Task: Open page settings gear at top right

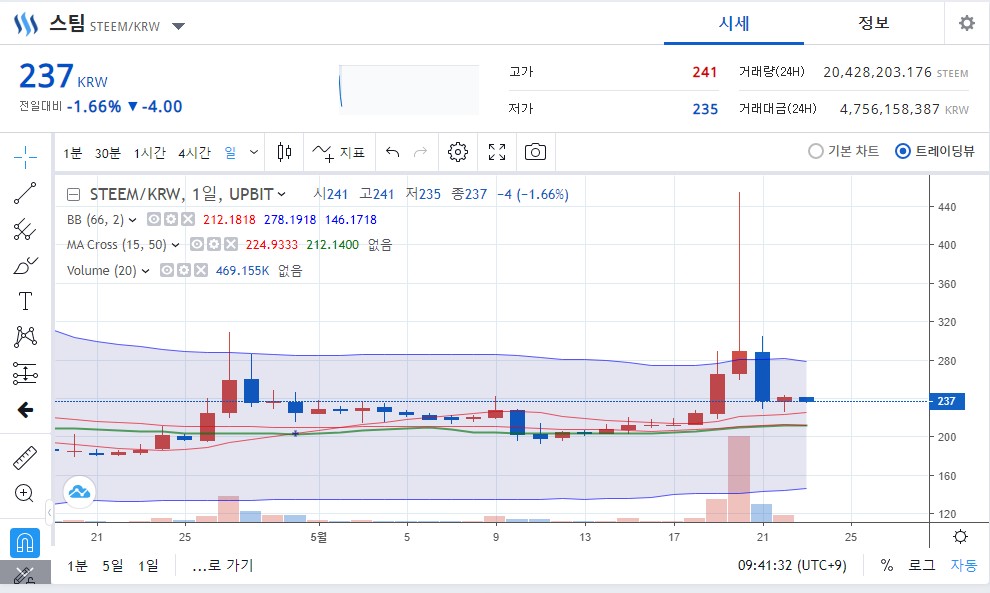Action: 967,23
